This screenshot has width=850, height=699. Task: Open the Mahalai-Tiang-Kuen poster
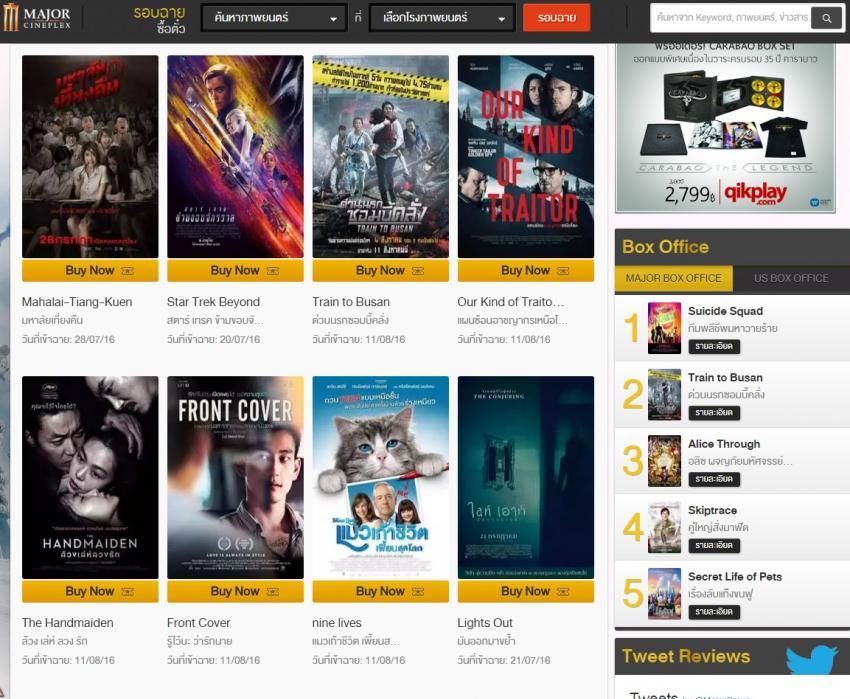pos(90,156)
